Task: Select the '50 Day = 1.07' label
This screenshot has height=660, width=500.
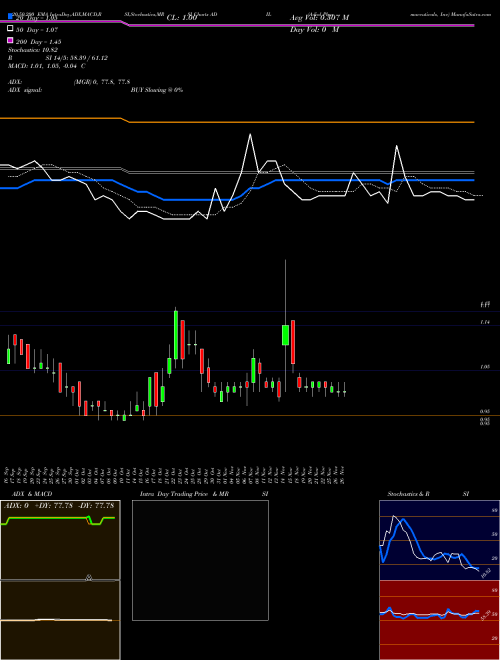Action: click(37, 30)
